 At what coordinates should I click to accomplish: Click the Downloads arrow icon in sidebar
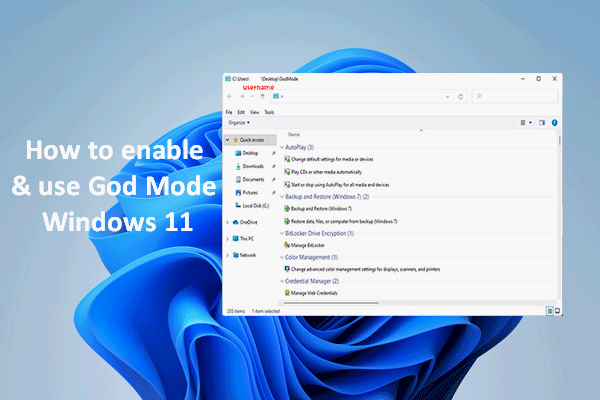coord(238,166)
